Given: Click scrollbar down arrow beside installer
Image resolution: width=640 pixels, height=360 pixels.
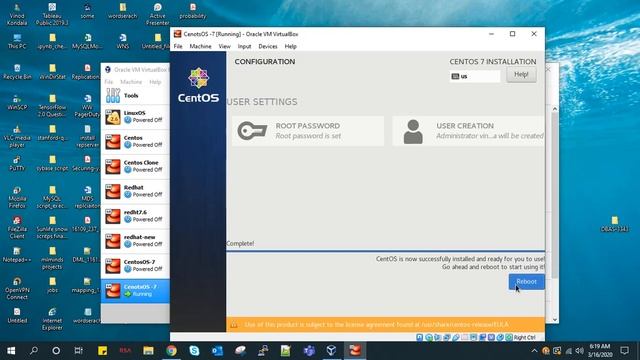Looking at the screenshot, I should 555,320.
